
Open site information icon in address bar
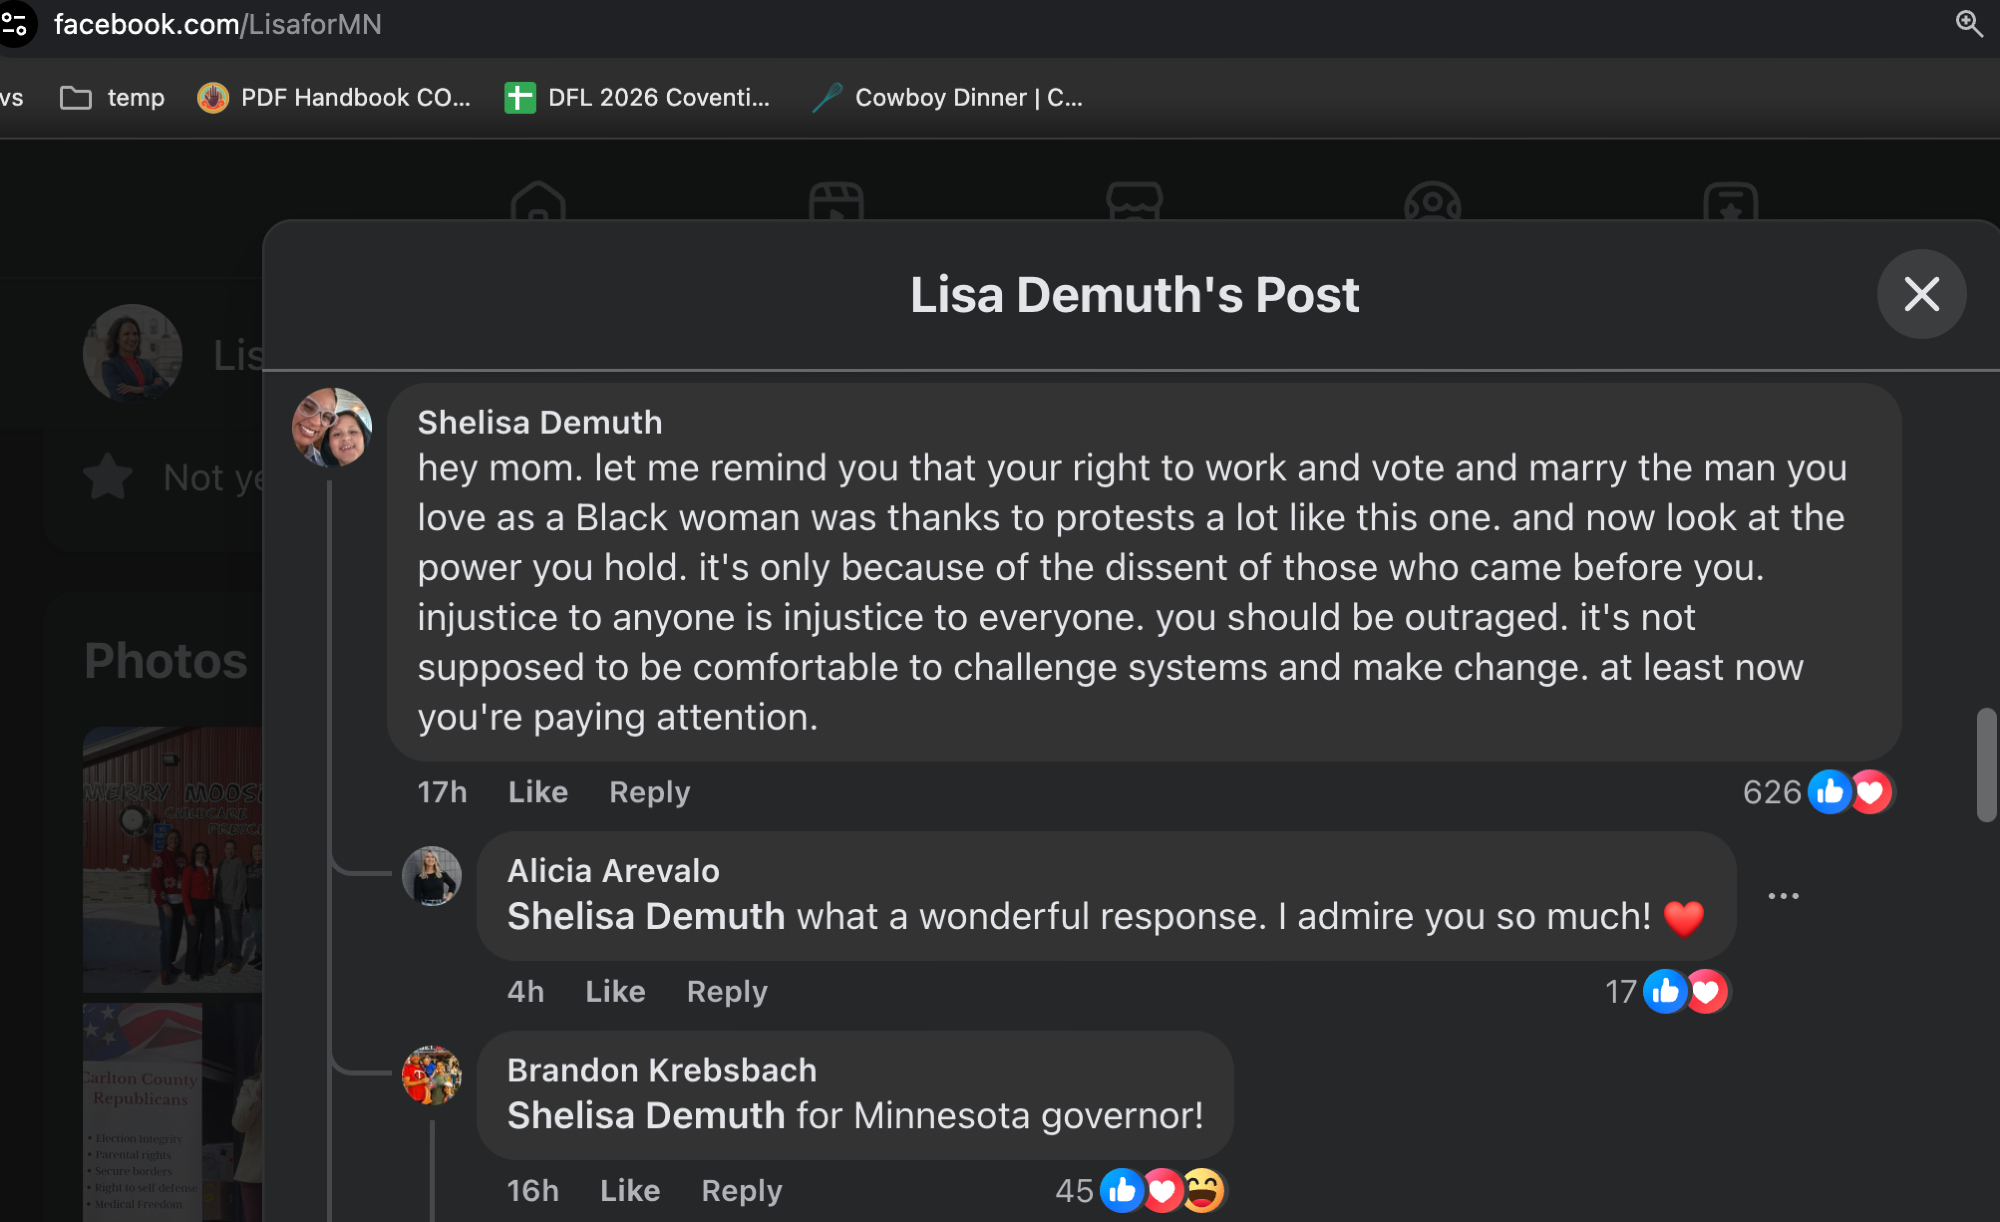click(x=14, y=23)
